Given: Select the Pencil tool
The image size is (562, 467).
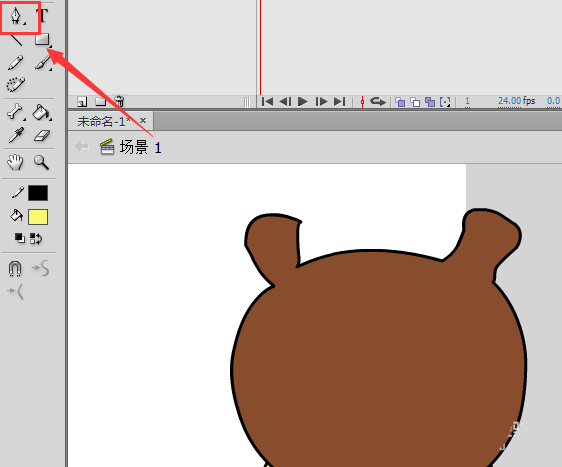Looking at the screenshot, I should [15, 63].
